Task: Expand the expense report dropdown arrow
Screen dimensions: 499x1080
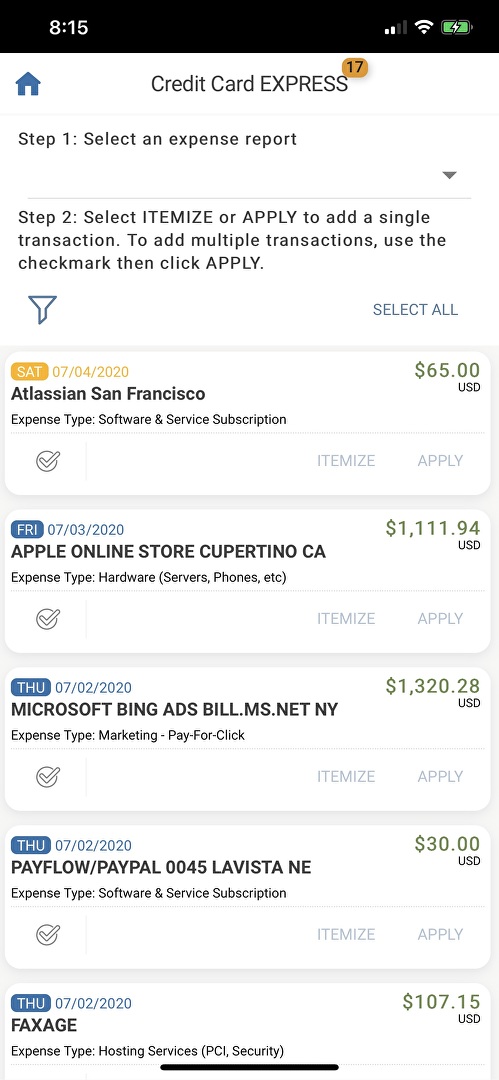Action: click(449, 175)
